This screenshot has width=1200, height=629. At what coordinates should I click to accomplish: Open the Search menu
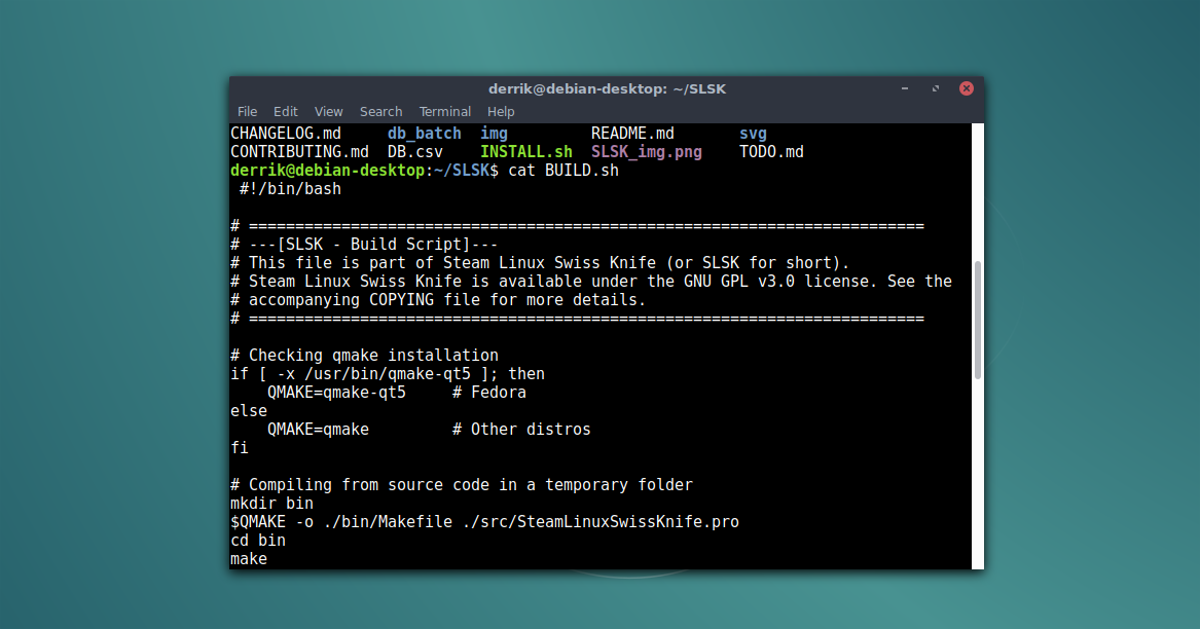click(x=381, y=111)
